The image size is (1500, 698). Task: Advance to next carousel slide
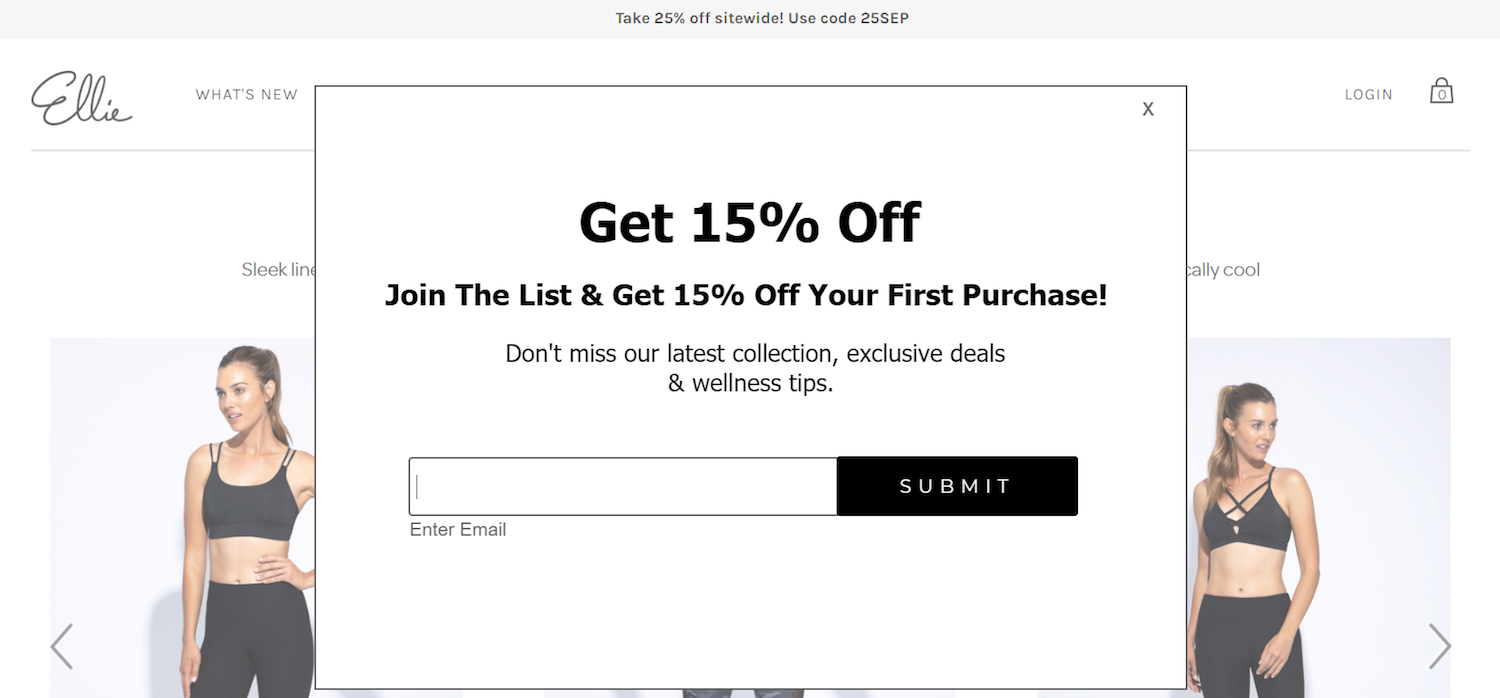coord(1439,646)
